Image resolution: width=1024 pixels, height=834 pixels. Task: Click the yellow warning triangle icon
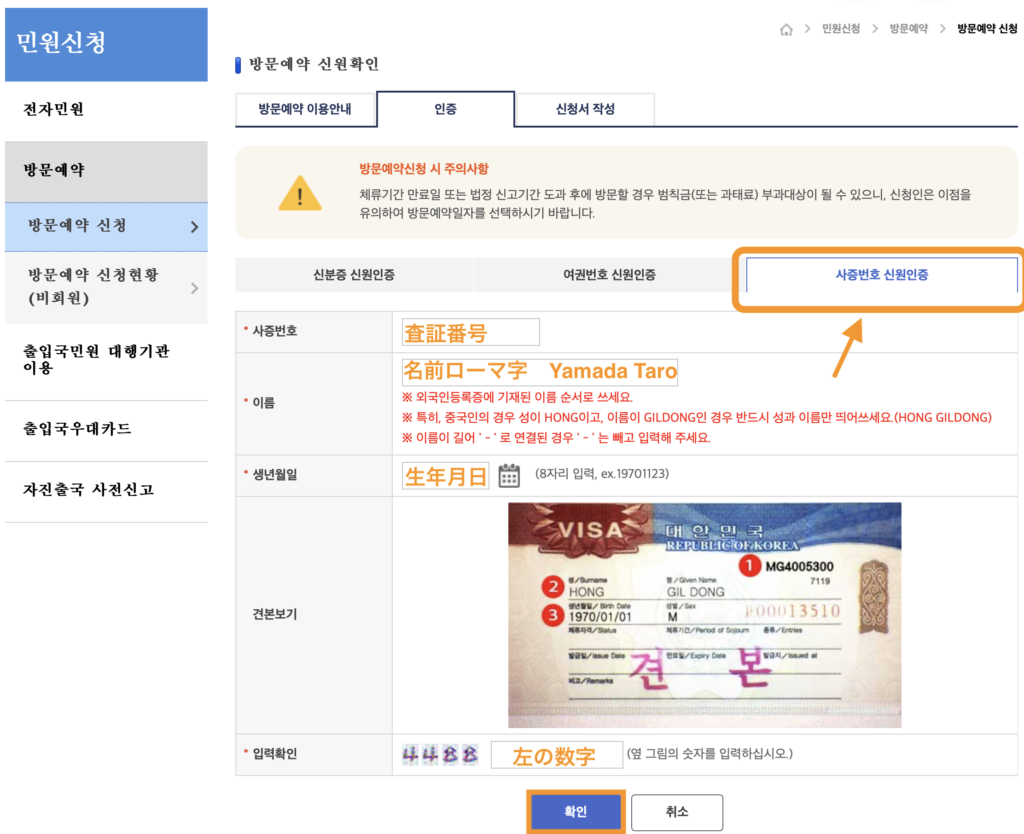point(300,192)
